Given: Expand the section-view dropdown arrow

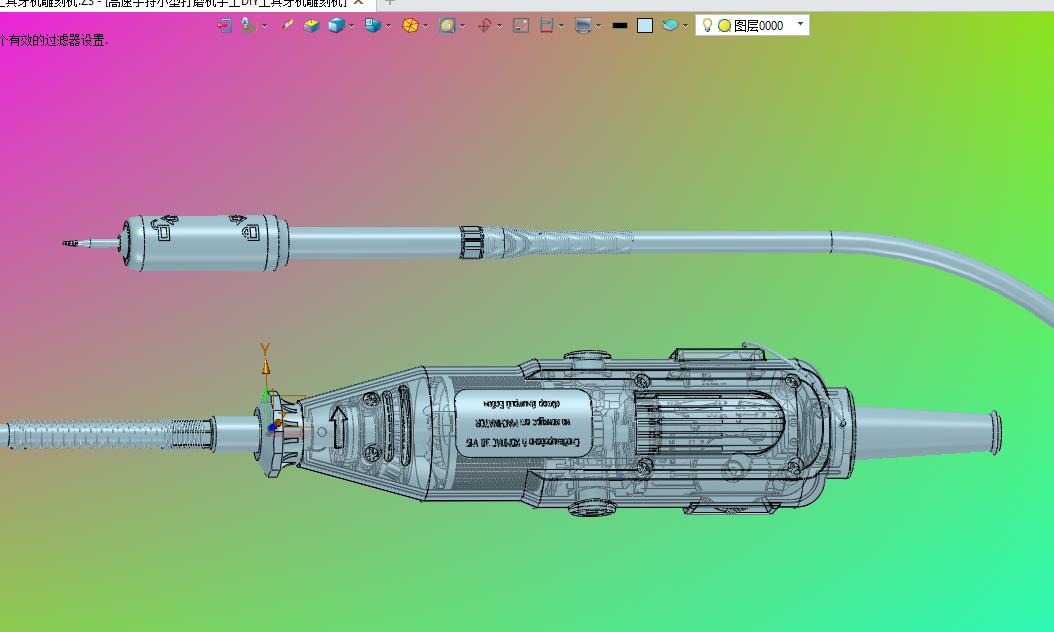Looking at the screenshot, I should click(561, 26).
